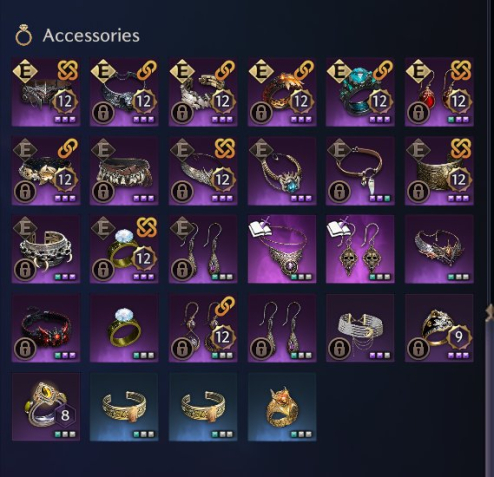Image resolution: width=494 pixels, height=477 pixels.
Task: Choose the black gold ring level 9
Action: pos(439,328)
